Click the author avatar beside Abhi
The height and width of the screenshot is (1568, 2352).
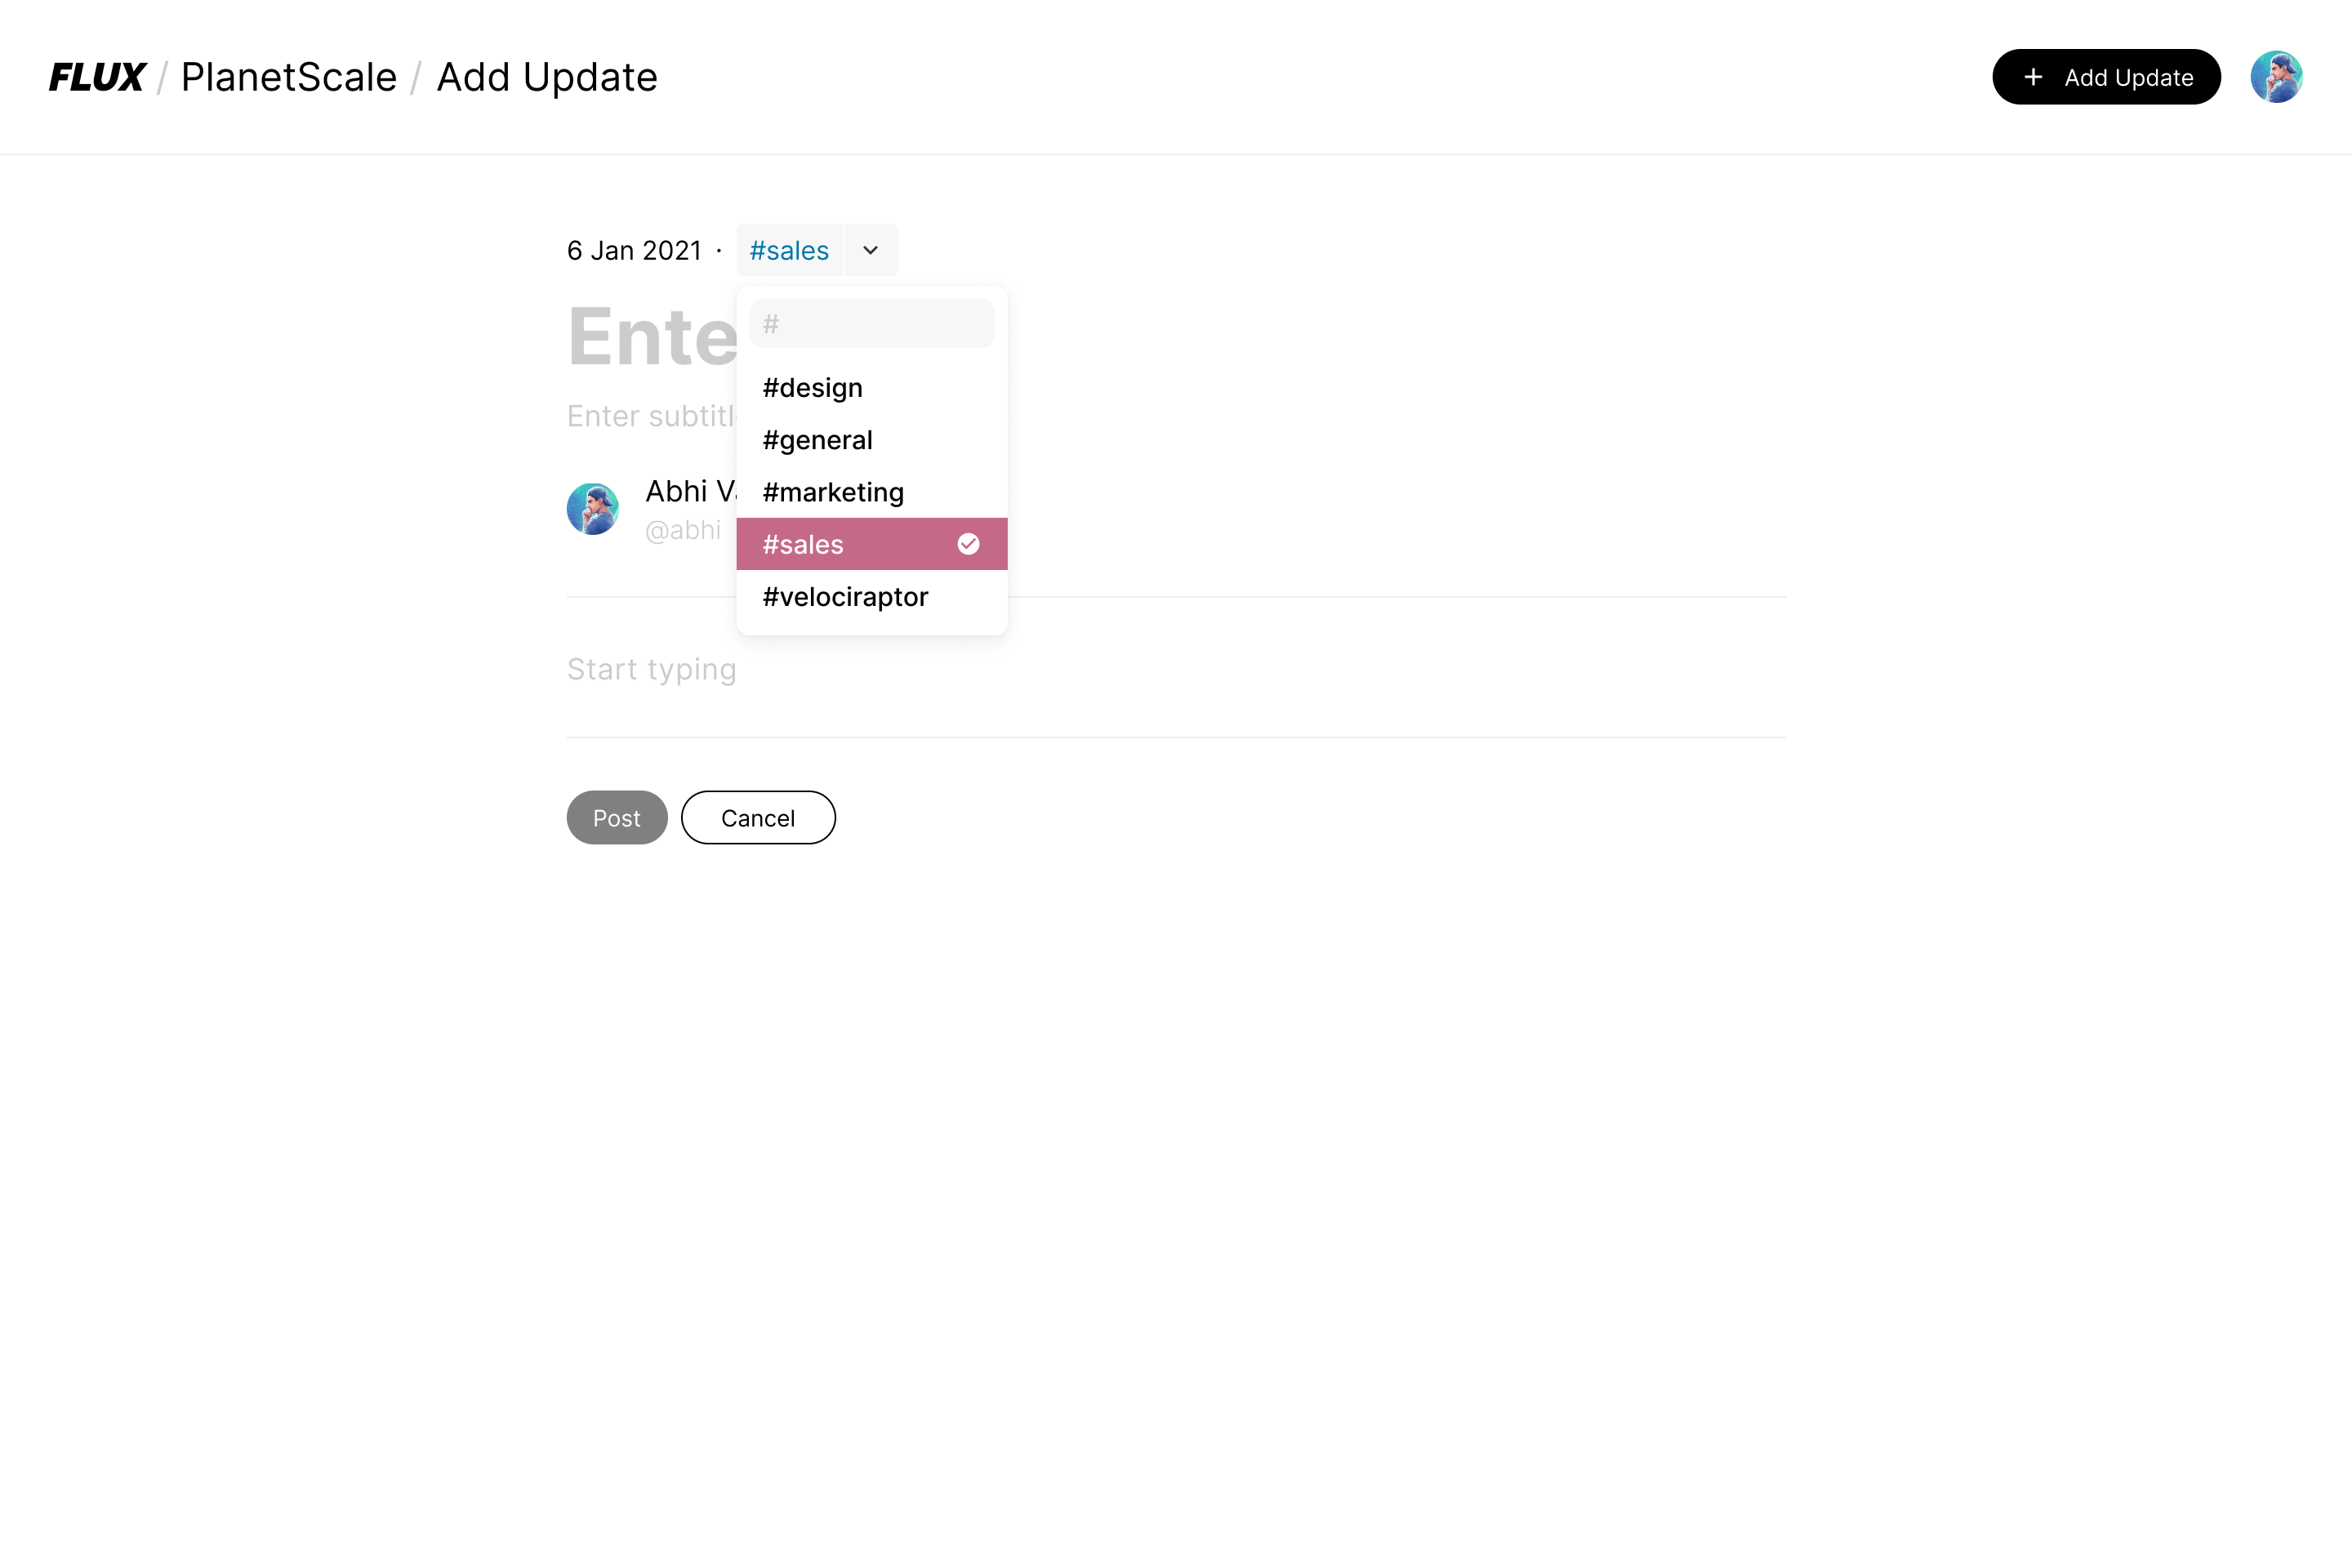pyautogui.click(x=592, y=509)
